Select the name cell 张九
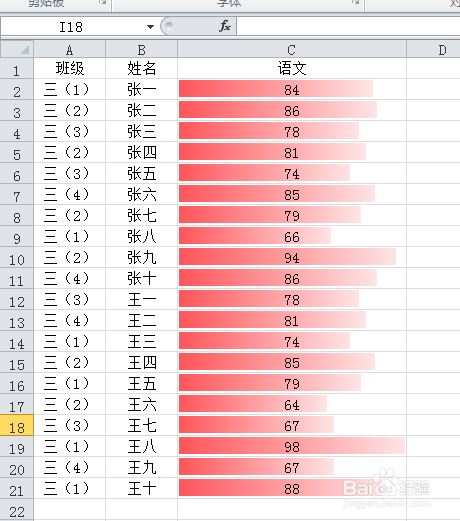The height and width of the screenshot is (521, 460). (142, 258)
